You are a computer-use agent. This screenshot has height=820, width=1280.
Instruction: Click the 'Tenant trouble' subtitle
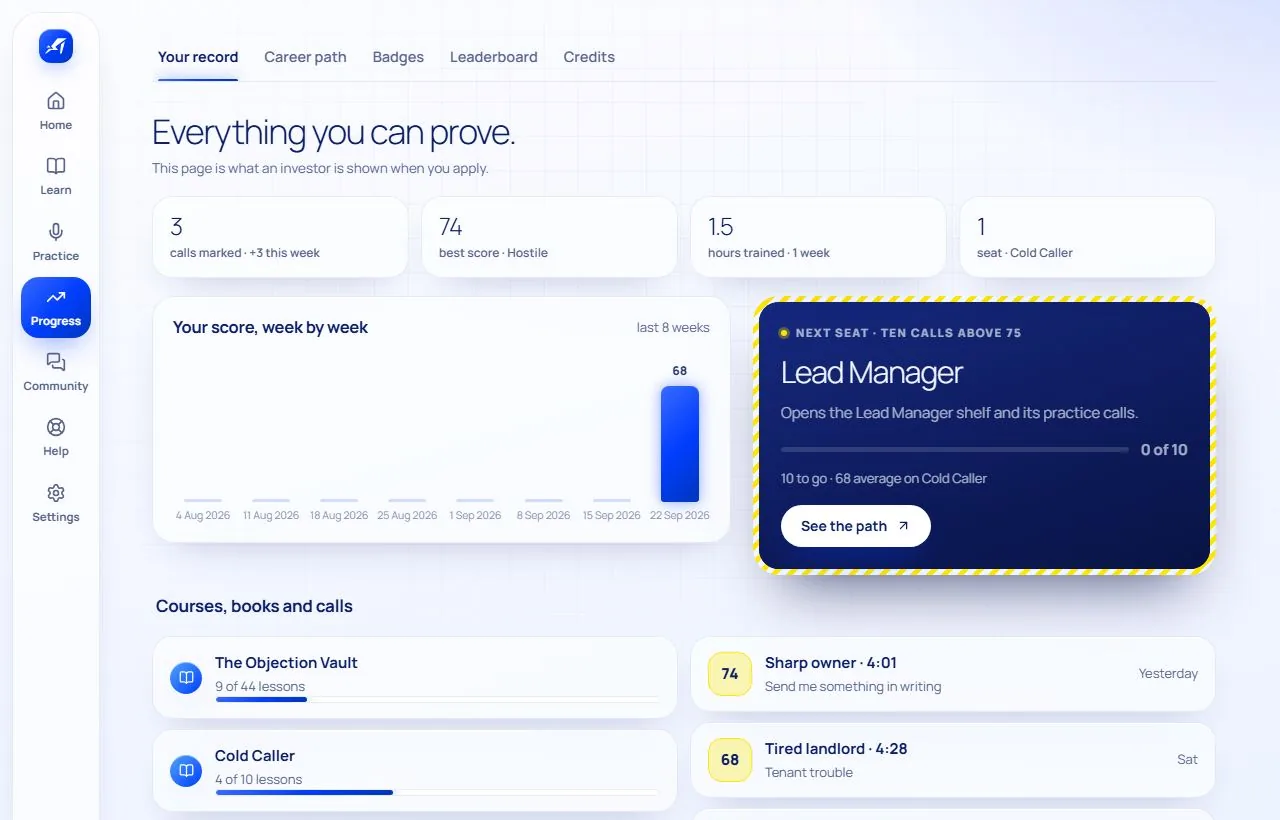pyautogui.click(x=809, y=772)
